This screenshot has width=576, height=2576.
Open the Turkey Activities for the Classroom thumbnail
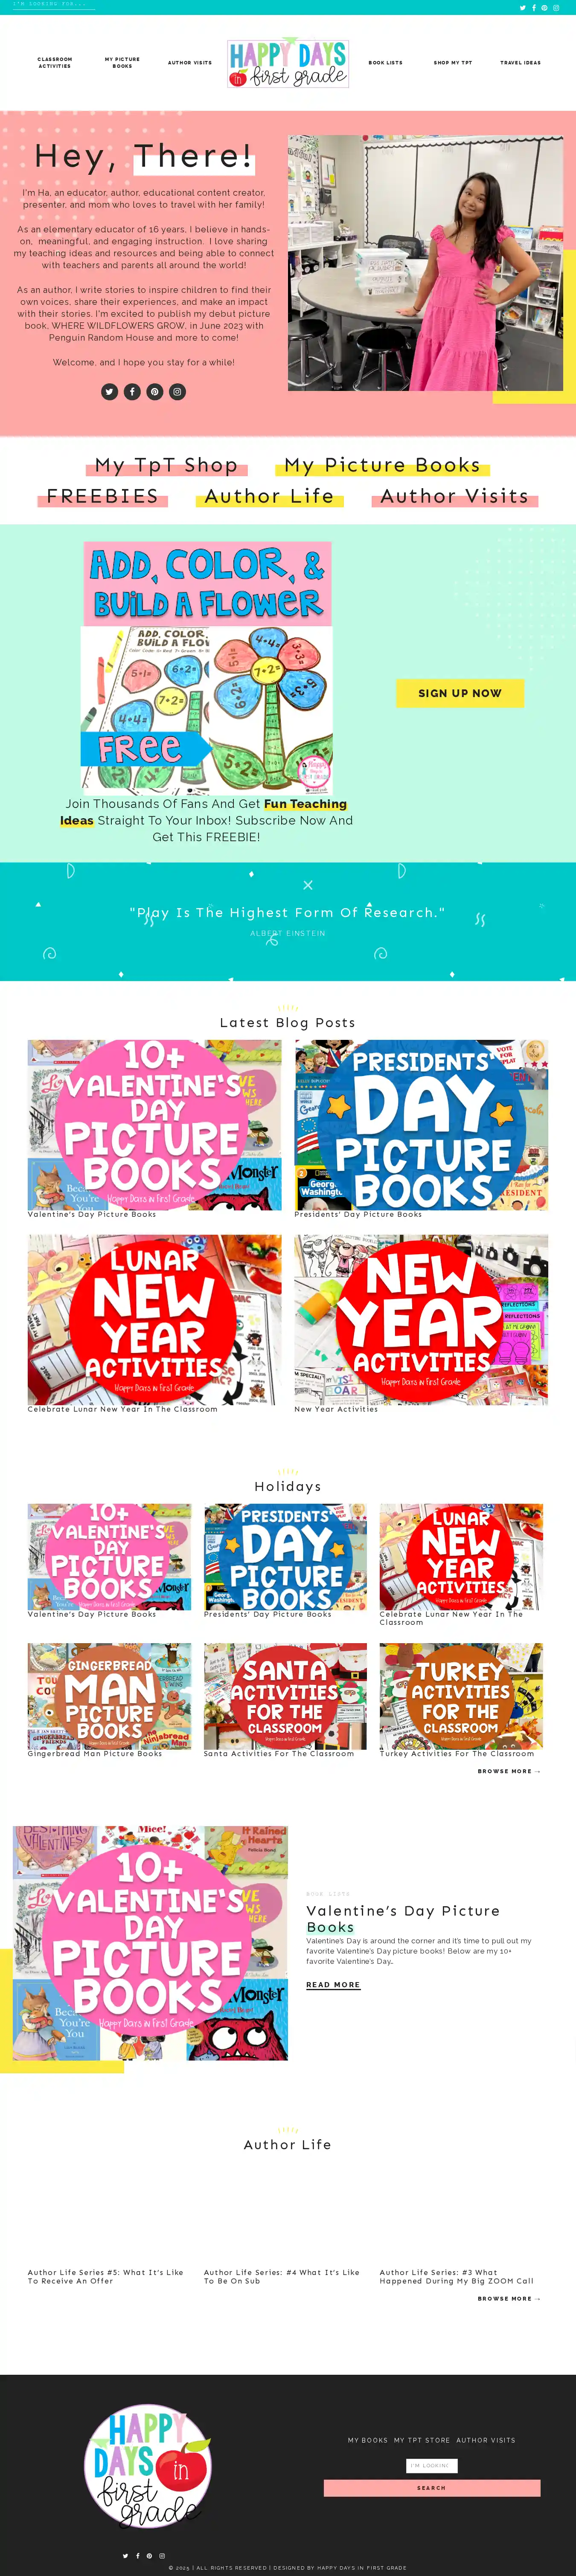tap(461, 1696)
